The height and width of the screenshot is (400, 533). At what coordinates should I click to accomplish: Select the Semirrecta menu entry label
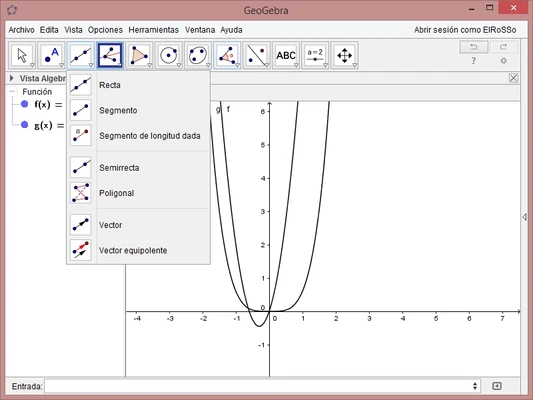pyautogui.click(x=119, y=168)
